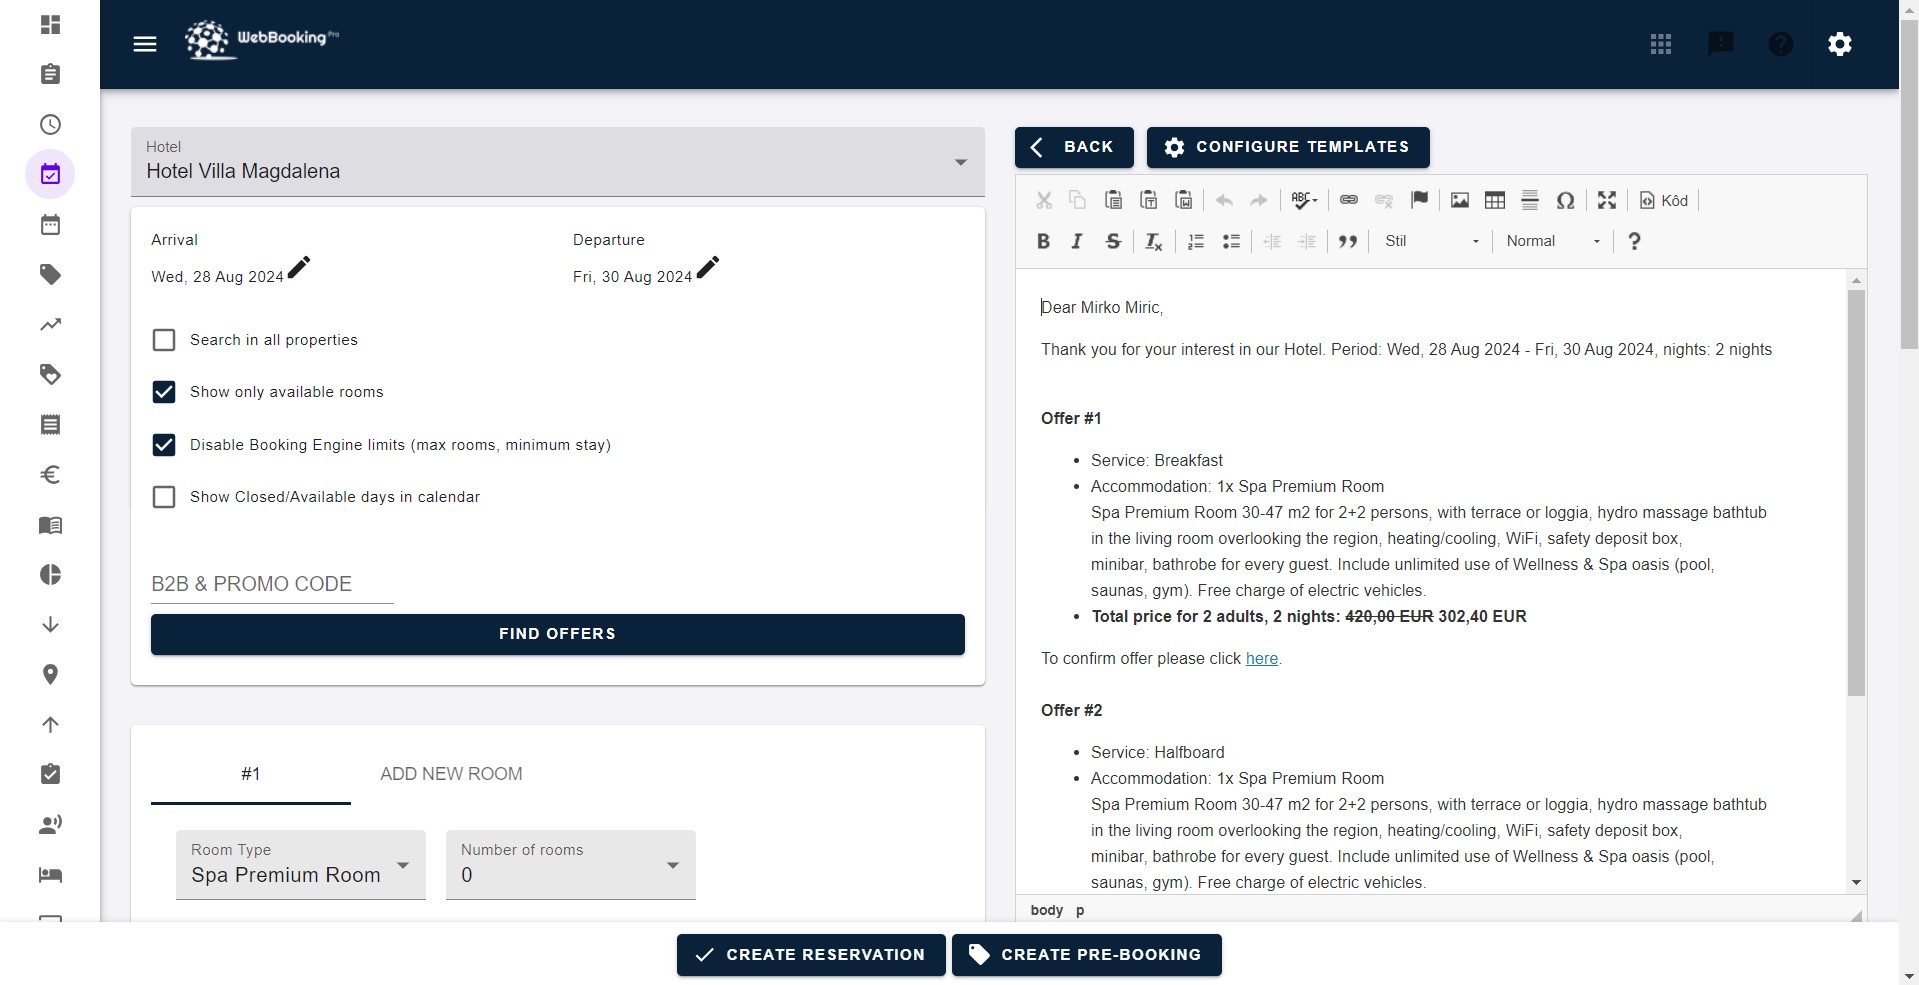Insert special character using Omega icon
The height and width of the screenshot is (985, 1919).
point(1565,200)
